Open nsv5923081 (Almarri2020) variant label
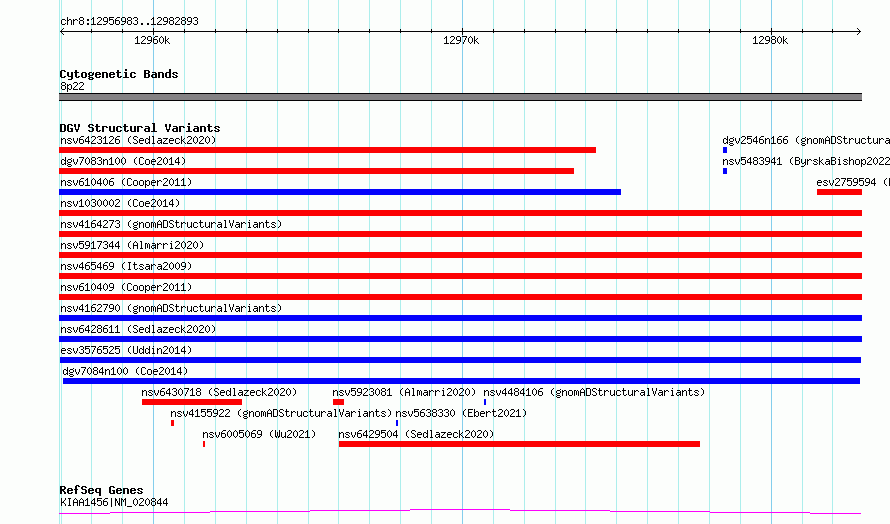Viewport: 890px width, 524px height. (404, 392)
